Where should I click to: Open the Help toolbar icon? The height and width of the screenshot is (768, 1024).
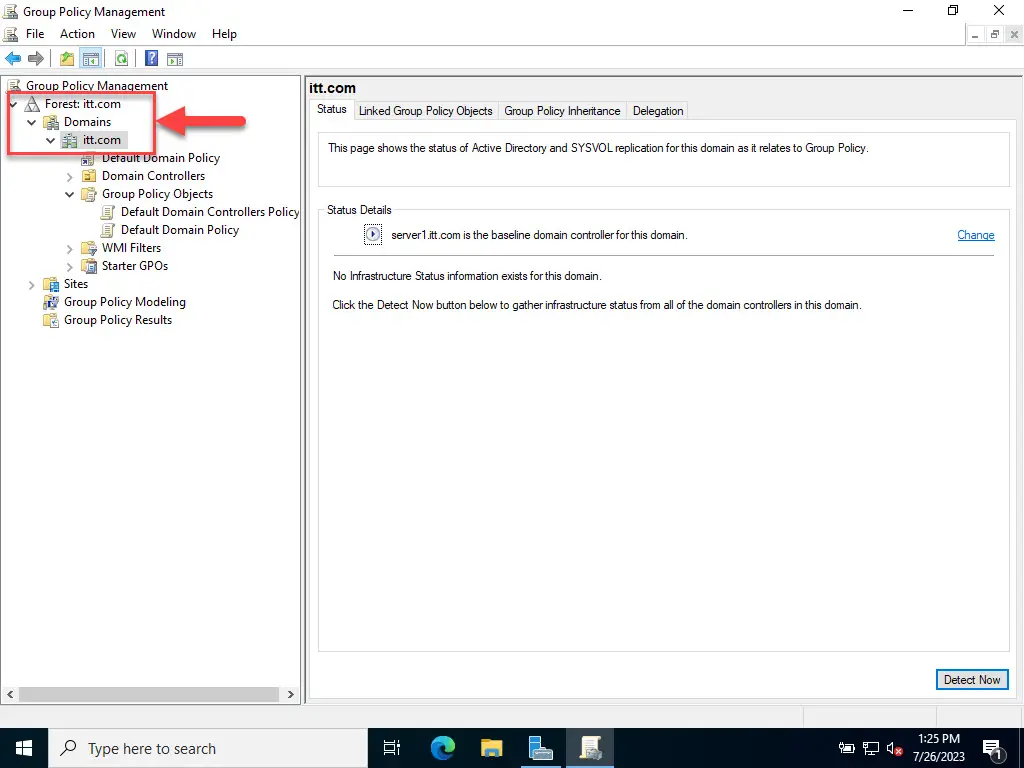point(152,59)
